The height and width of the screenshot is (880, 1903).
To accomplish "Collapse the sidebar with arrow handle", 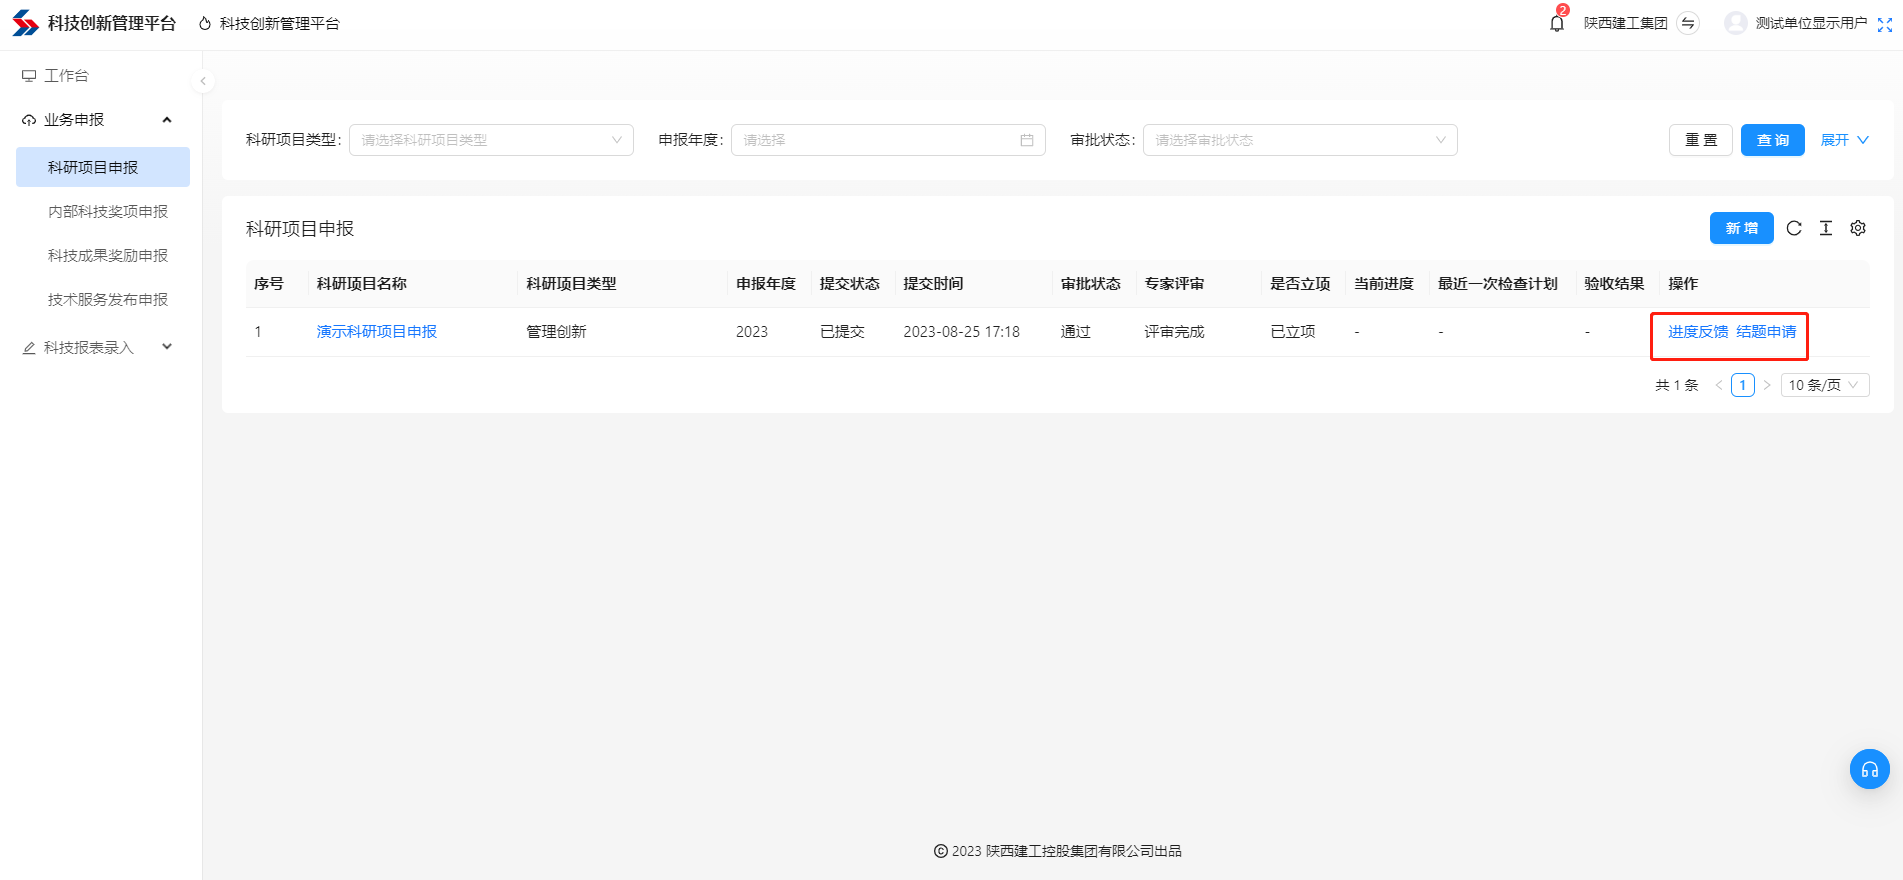I will (x=203, y=81).
